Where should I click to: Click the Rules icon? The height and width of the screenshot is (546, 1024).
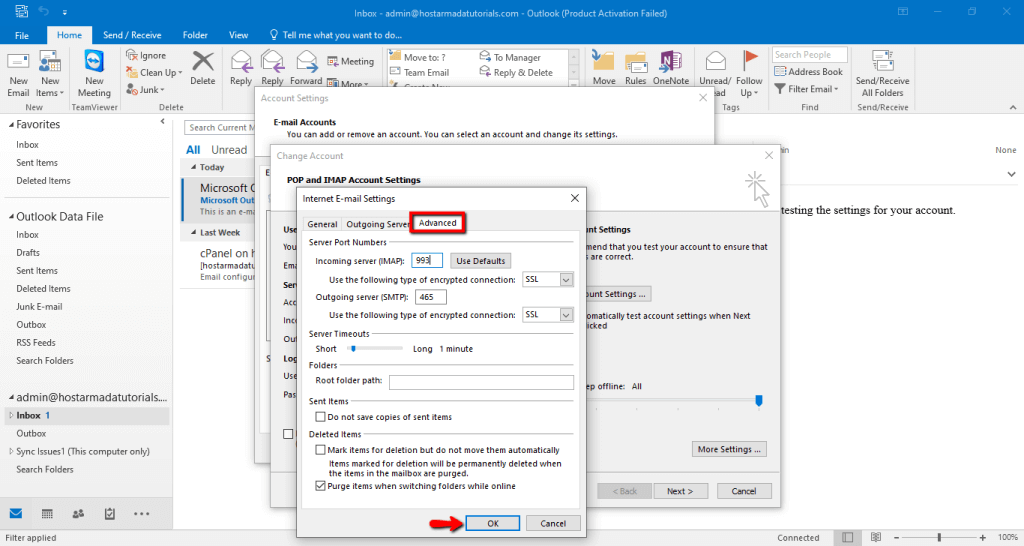pyautogui.click(x=635, y=62)
